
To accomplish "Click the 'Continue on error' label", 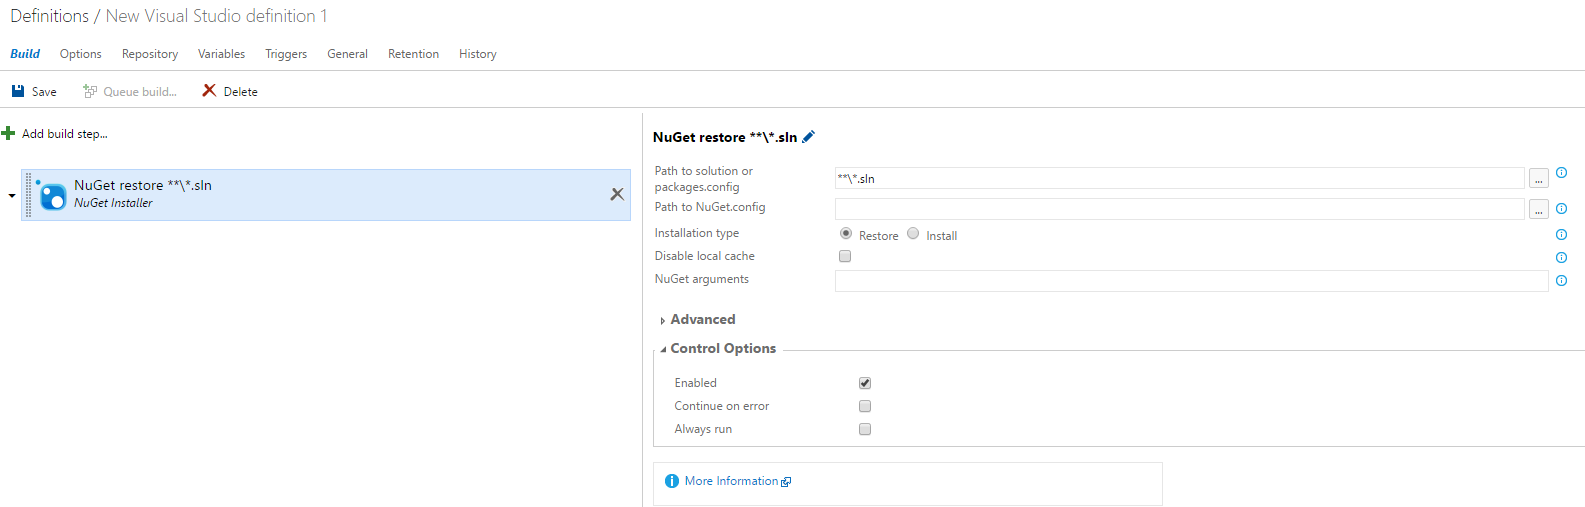I will [722, 406].
